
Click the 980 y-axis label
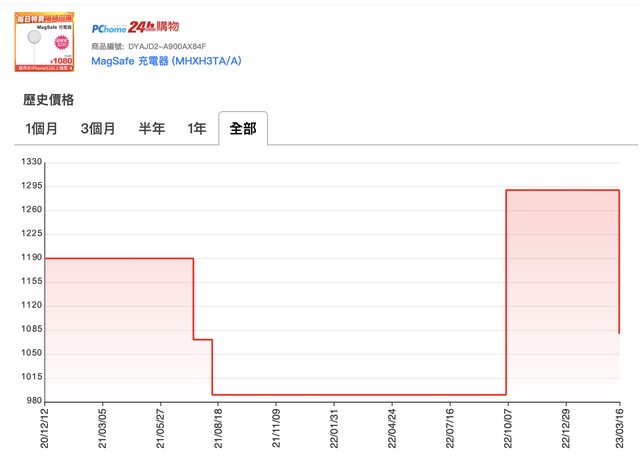34,401
